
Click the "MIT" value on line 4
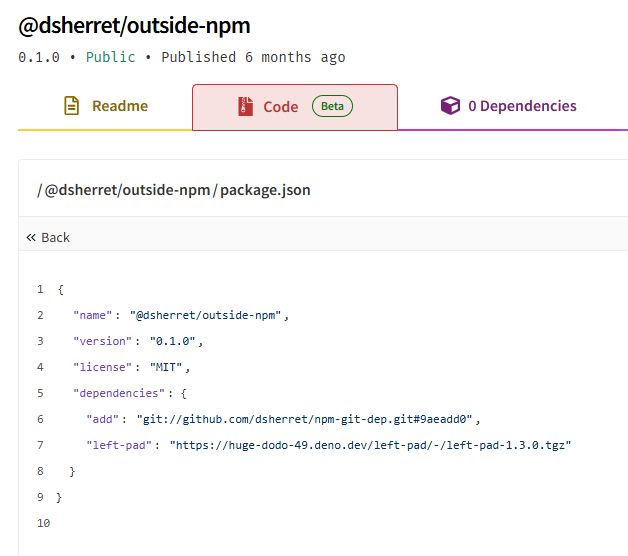click(x=166, y=367)
